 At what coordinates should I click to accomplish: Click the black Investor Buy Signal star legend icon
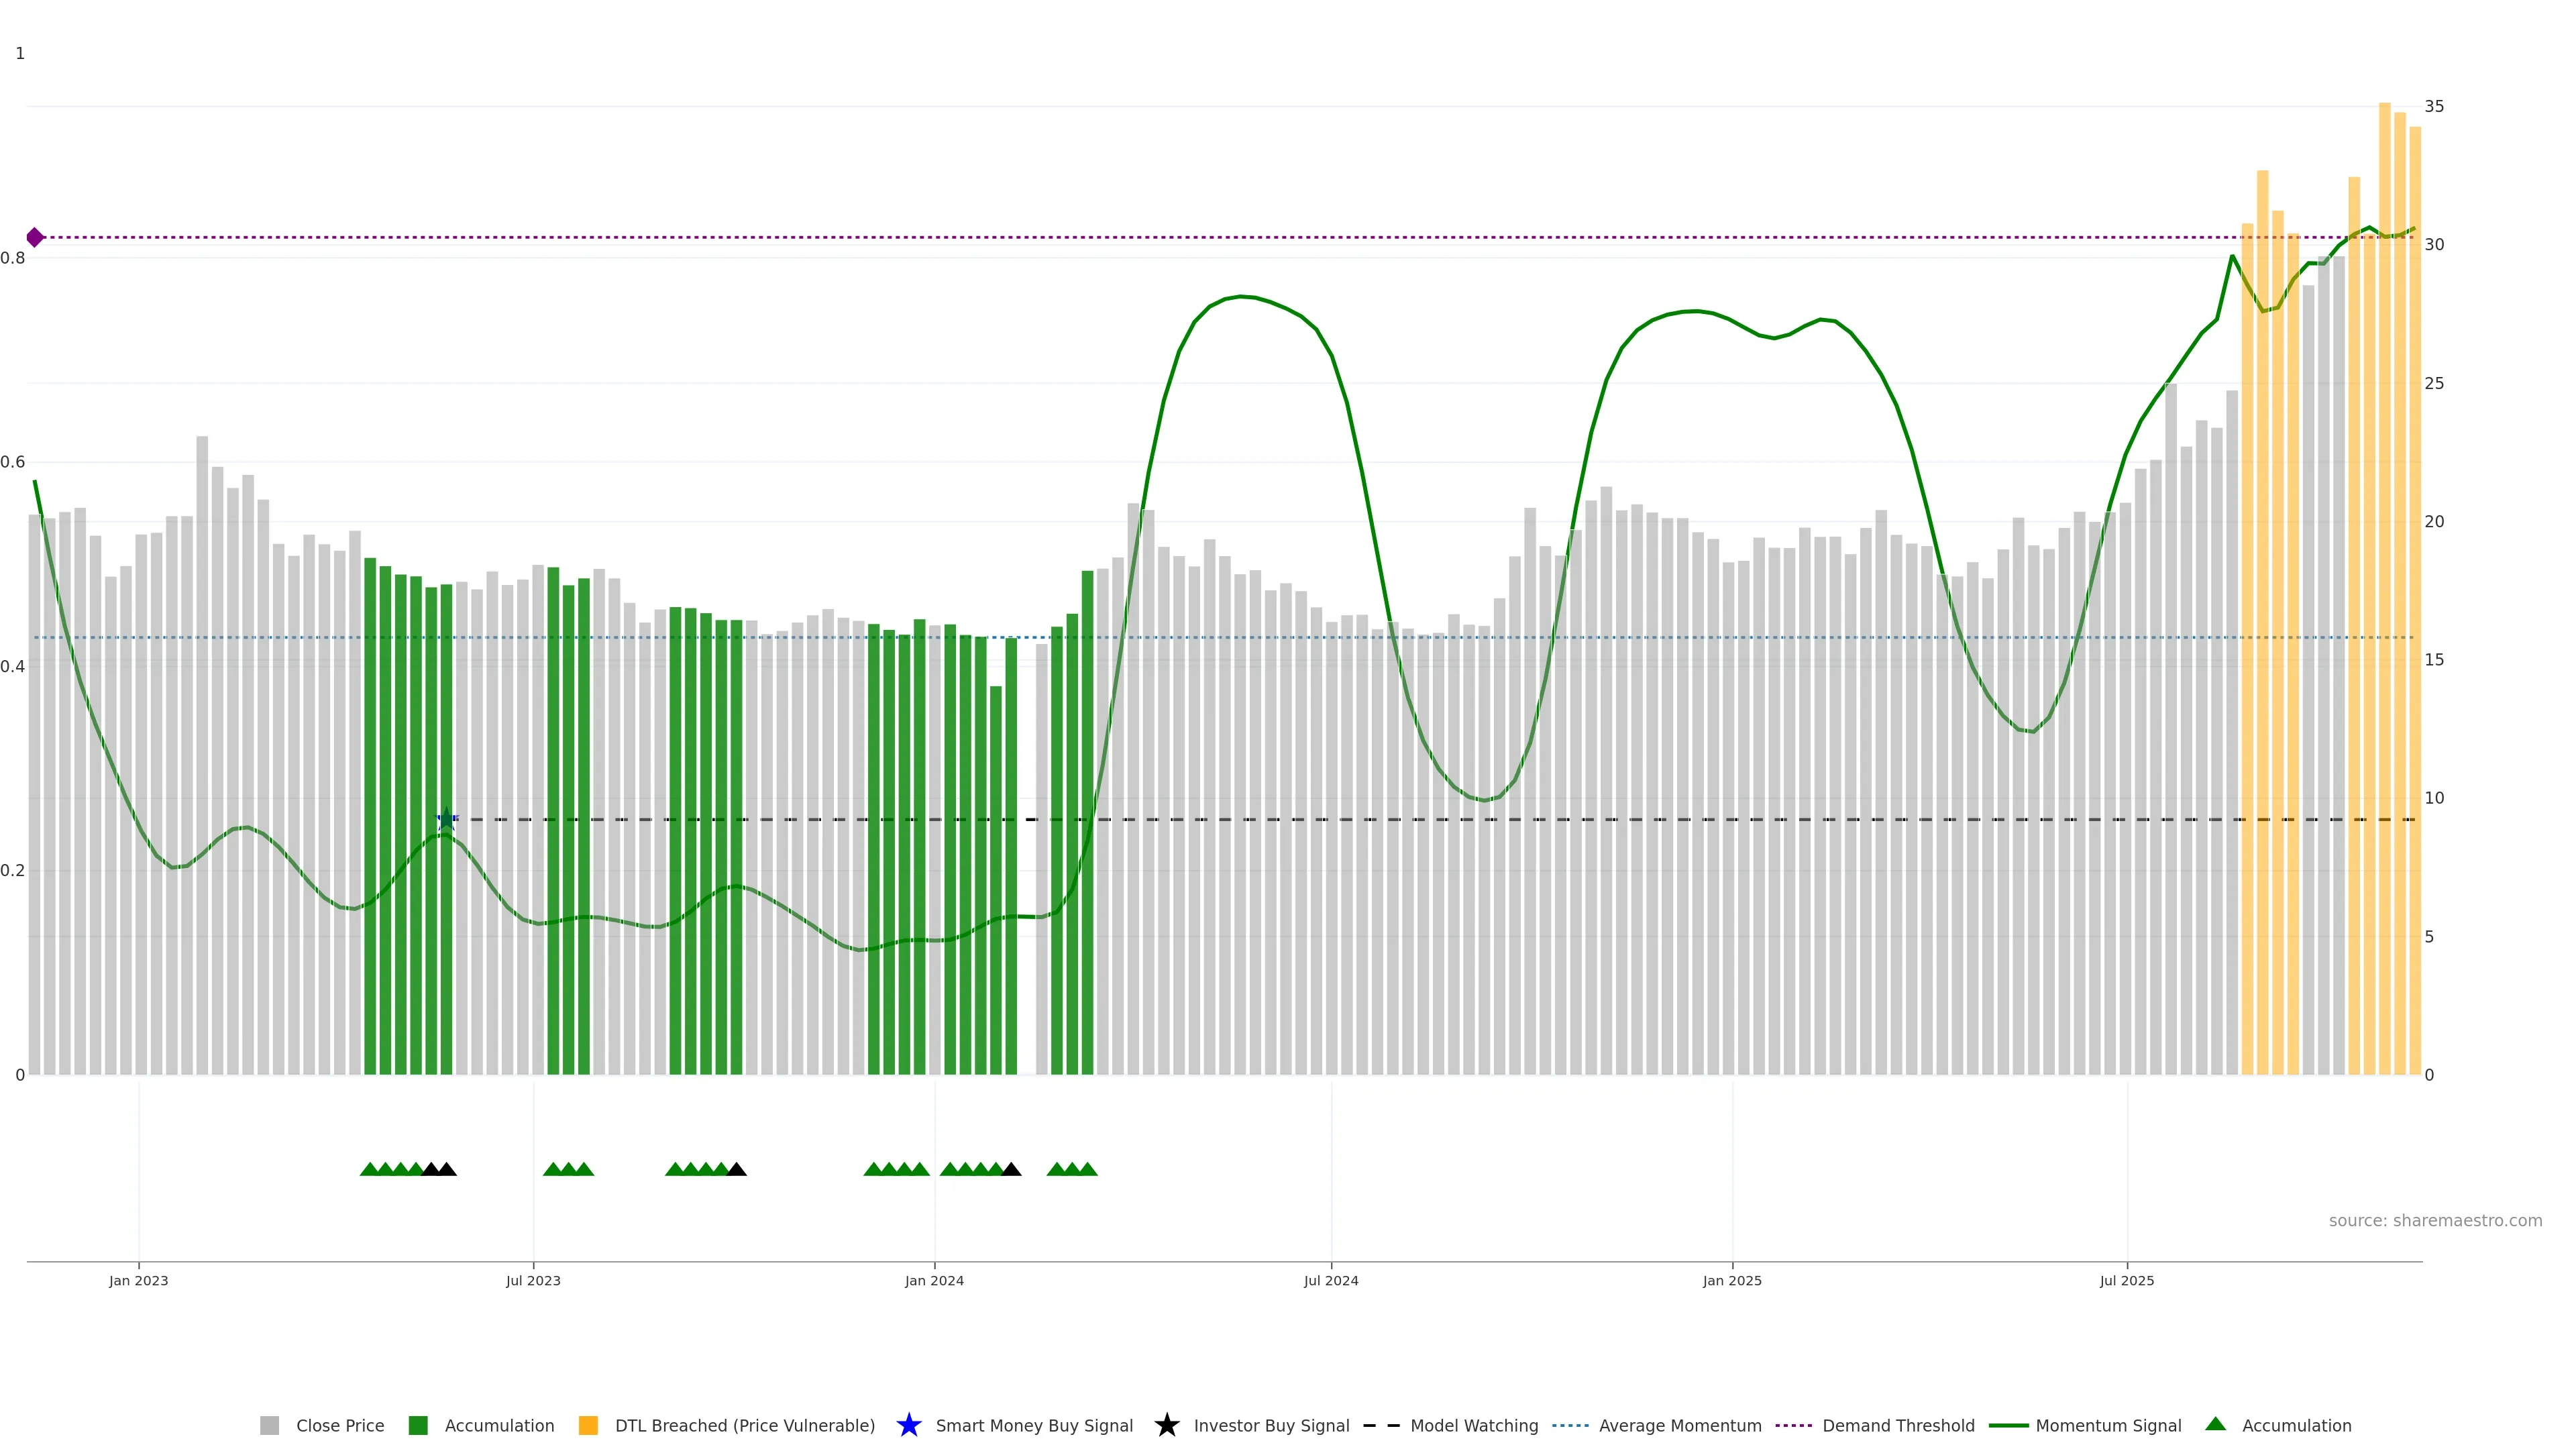[1166, 1425]
